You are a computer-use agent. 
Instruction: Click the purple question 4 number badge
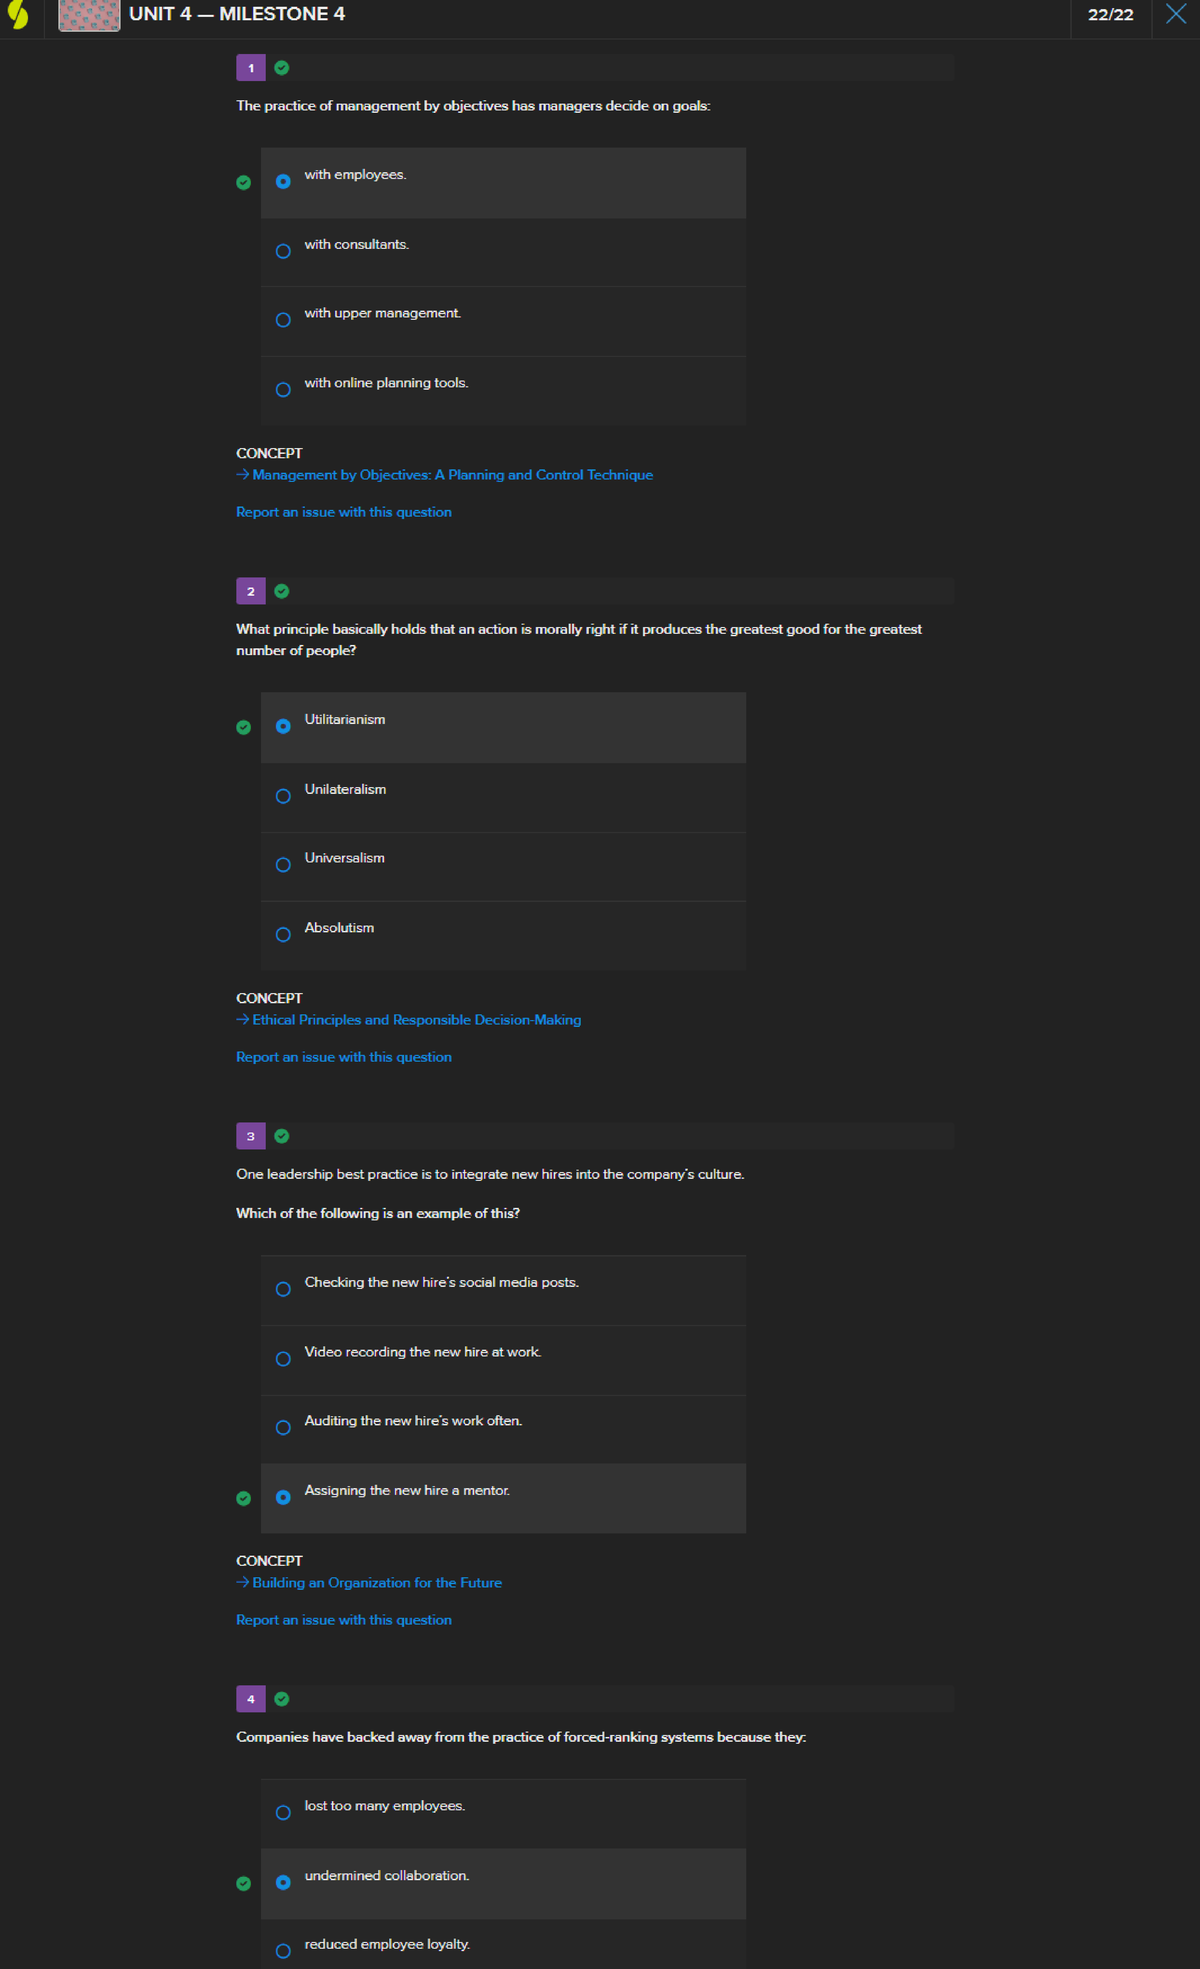pos(251,1699)
